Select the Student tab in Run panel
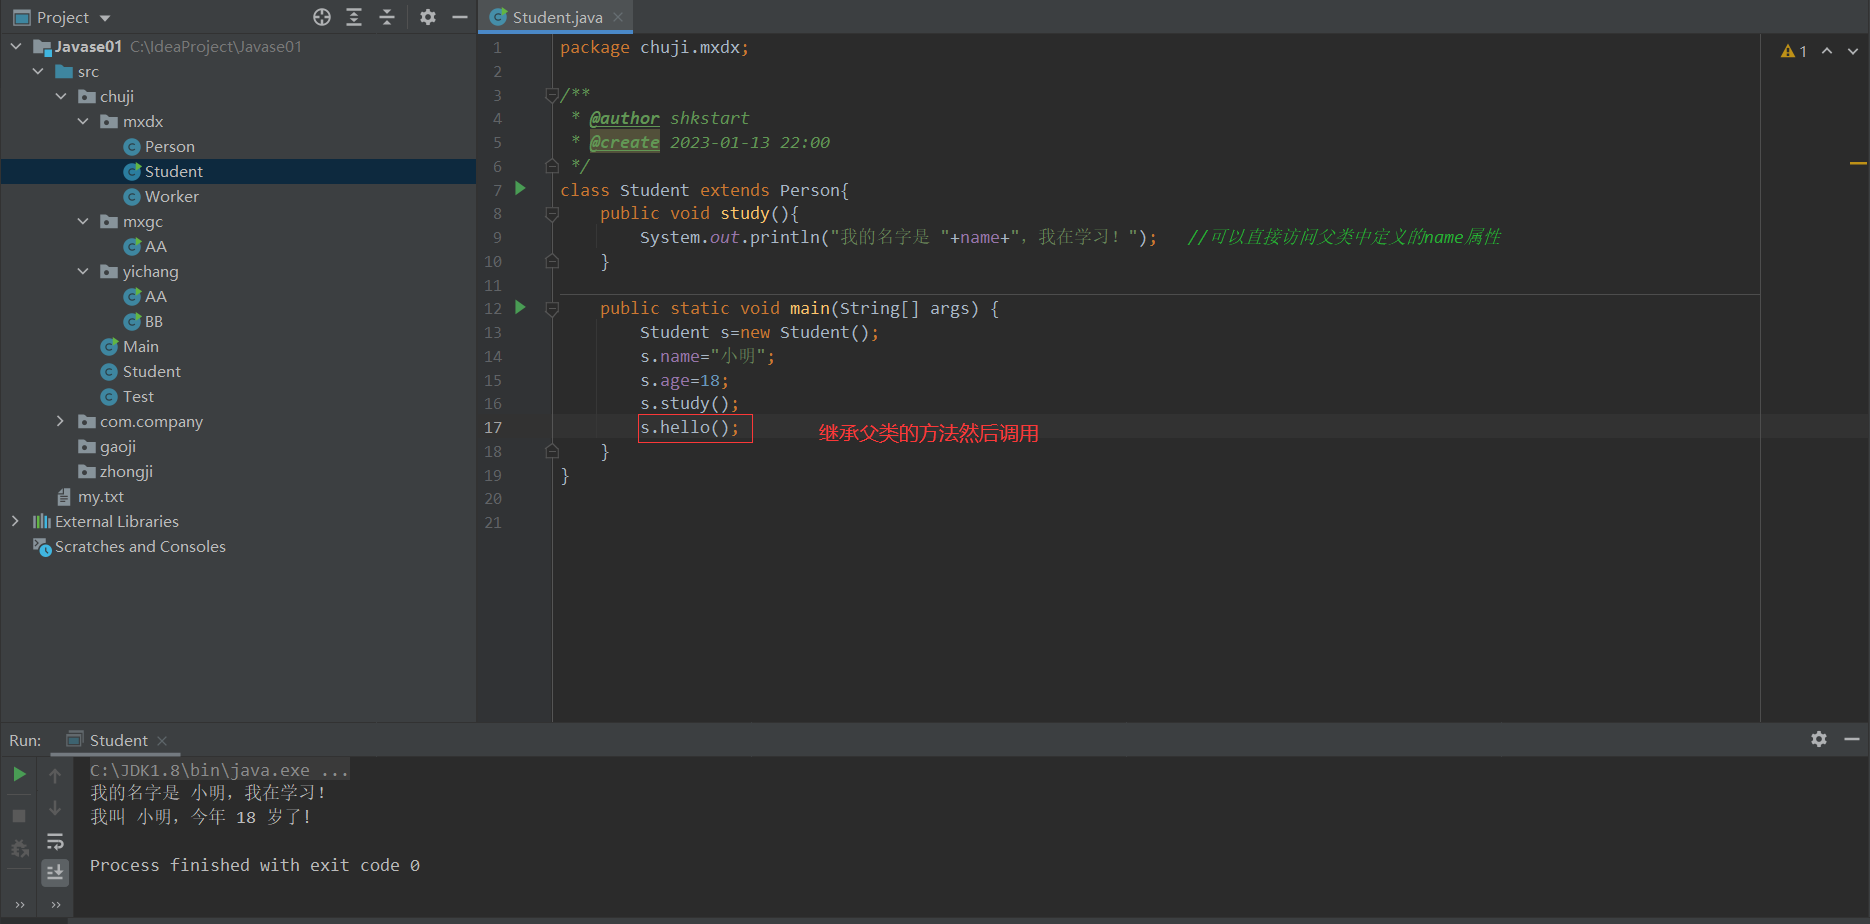Screen dimensions: 1870x924 [118, 741]
